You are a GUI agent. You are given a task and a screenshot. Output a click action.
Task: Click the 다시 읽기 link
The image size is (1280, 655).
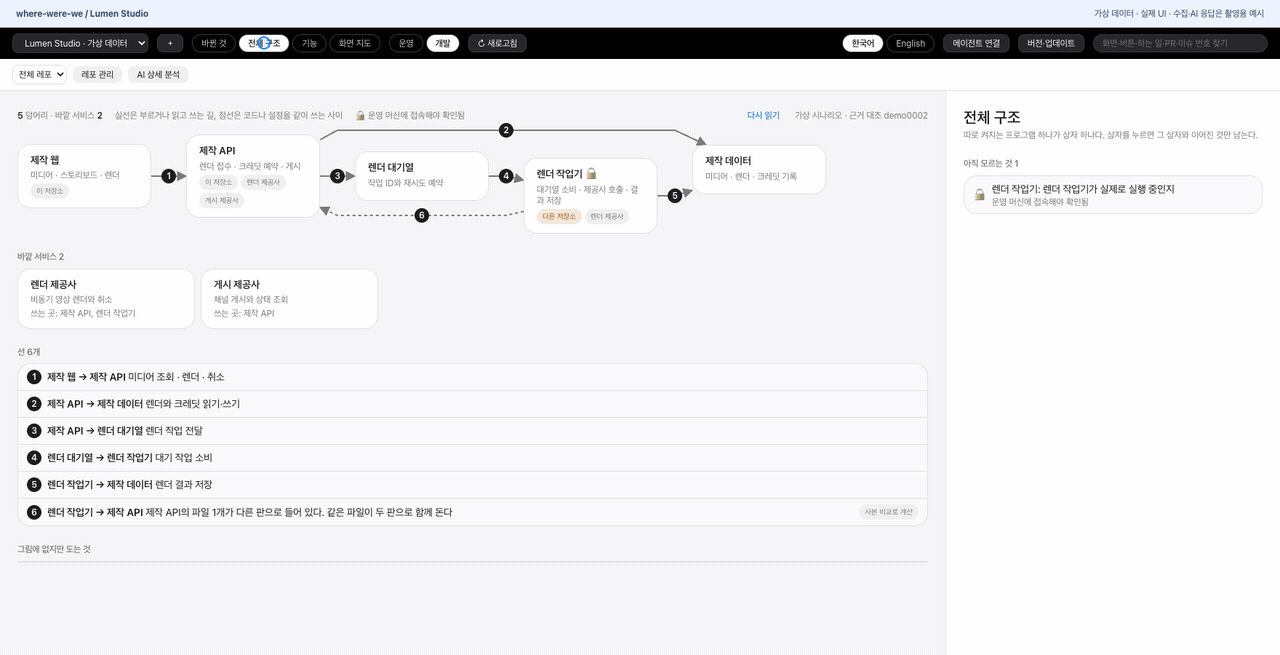[763, 115]
